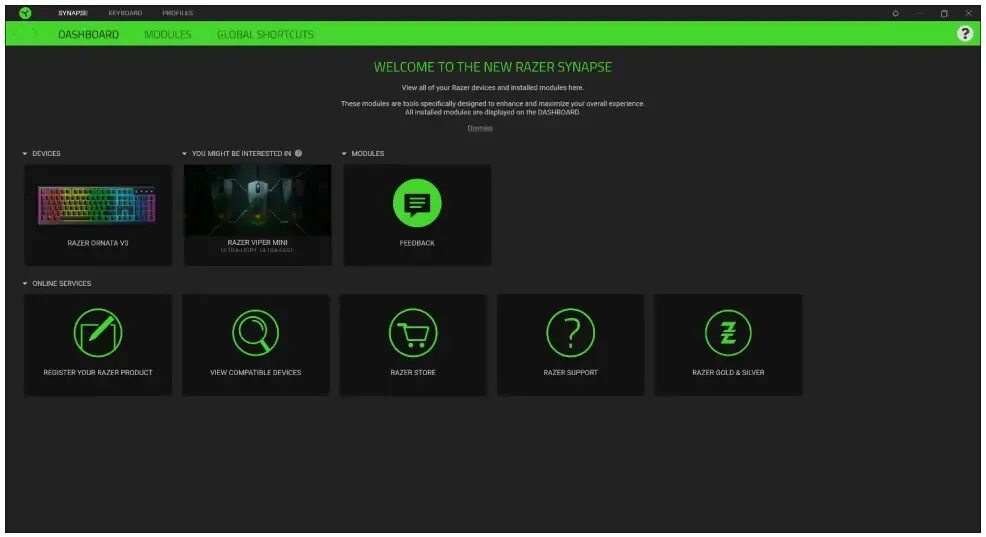The image size is (986, 537).
Task: Dismiss the welcome message
Action: [480, 128]
